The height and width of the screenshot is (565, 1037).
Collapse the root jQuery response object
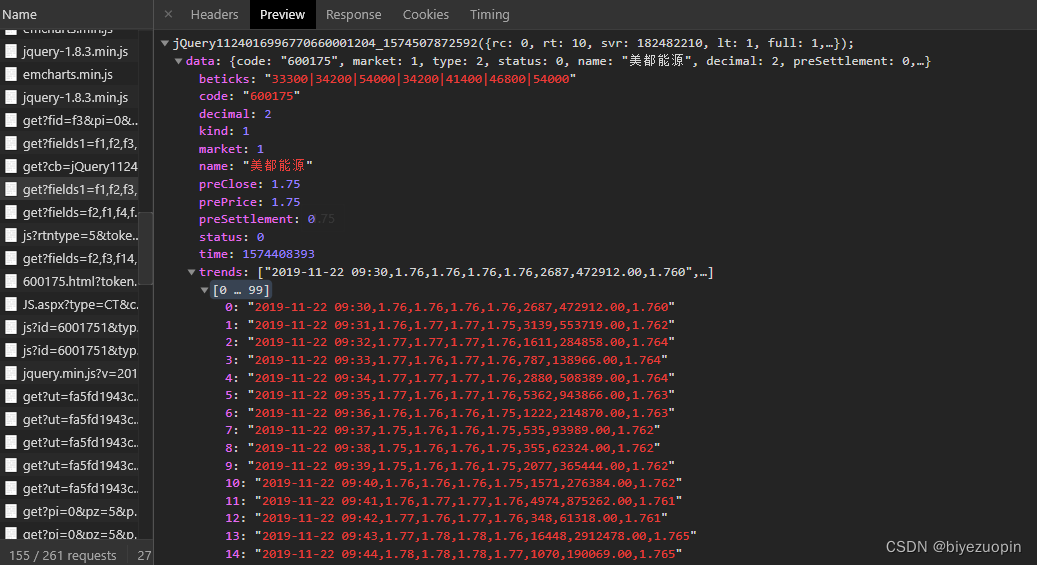click(165, 44)
